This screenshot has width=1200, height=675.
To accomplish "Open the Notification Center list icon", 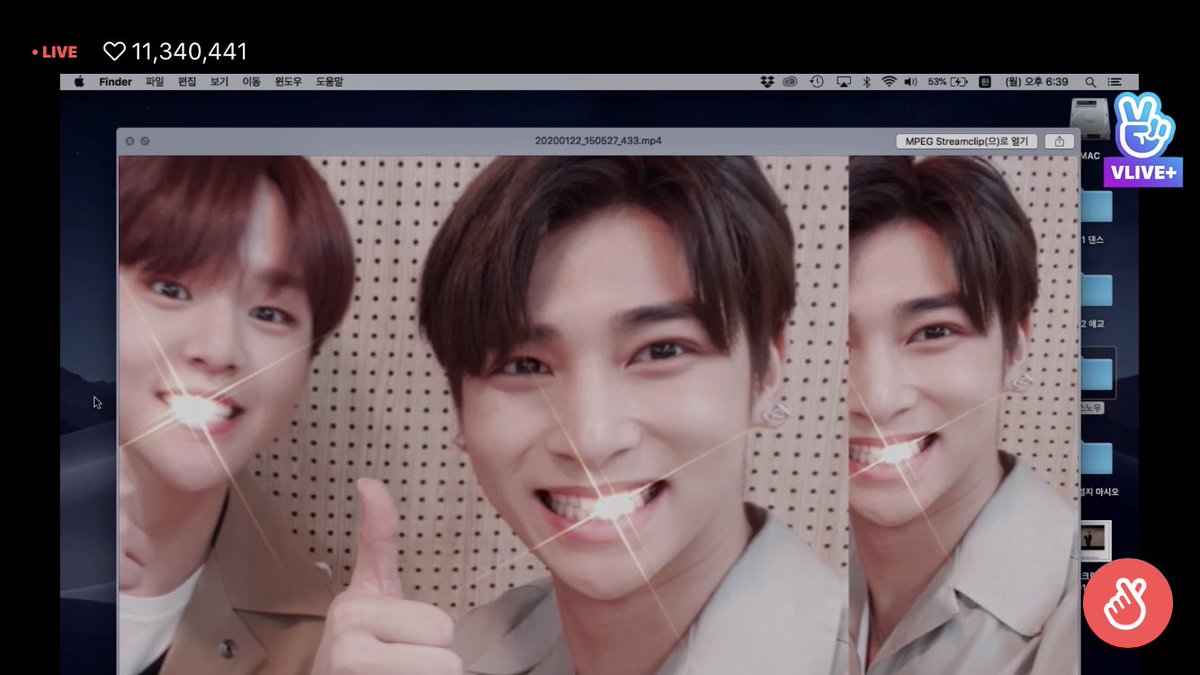I will 1115,82.
